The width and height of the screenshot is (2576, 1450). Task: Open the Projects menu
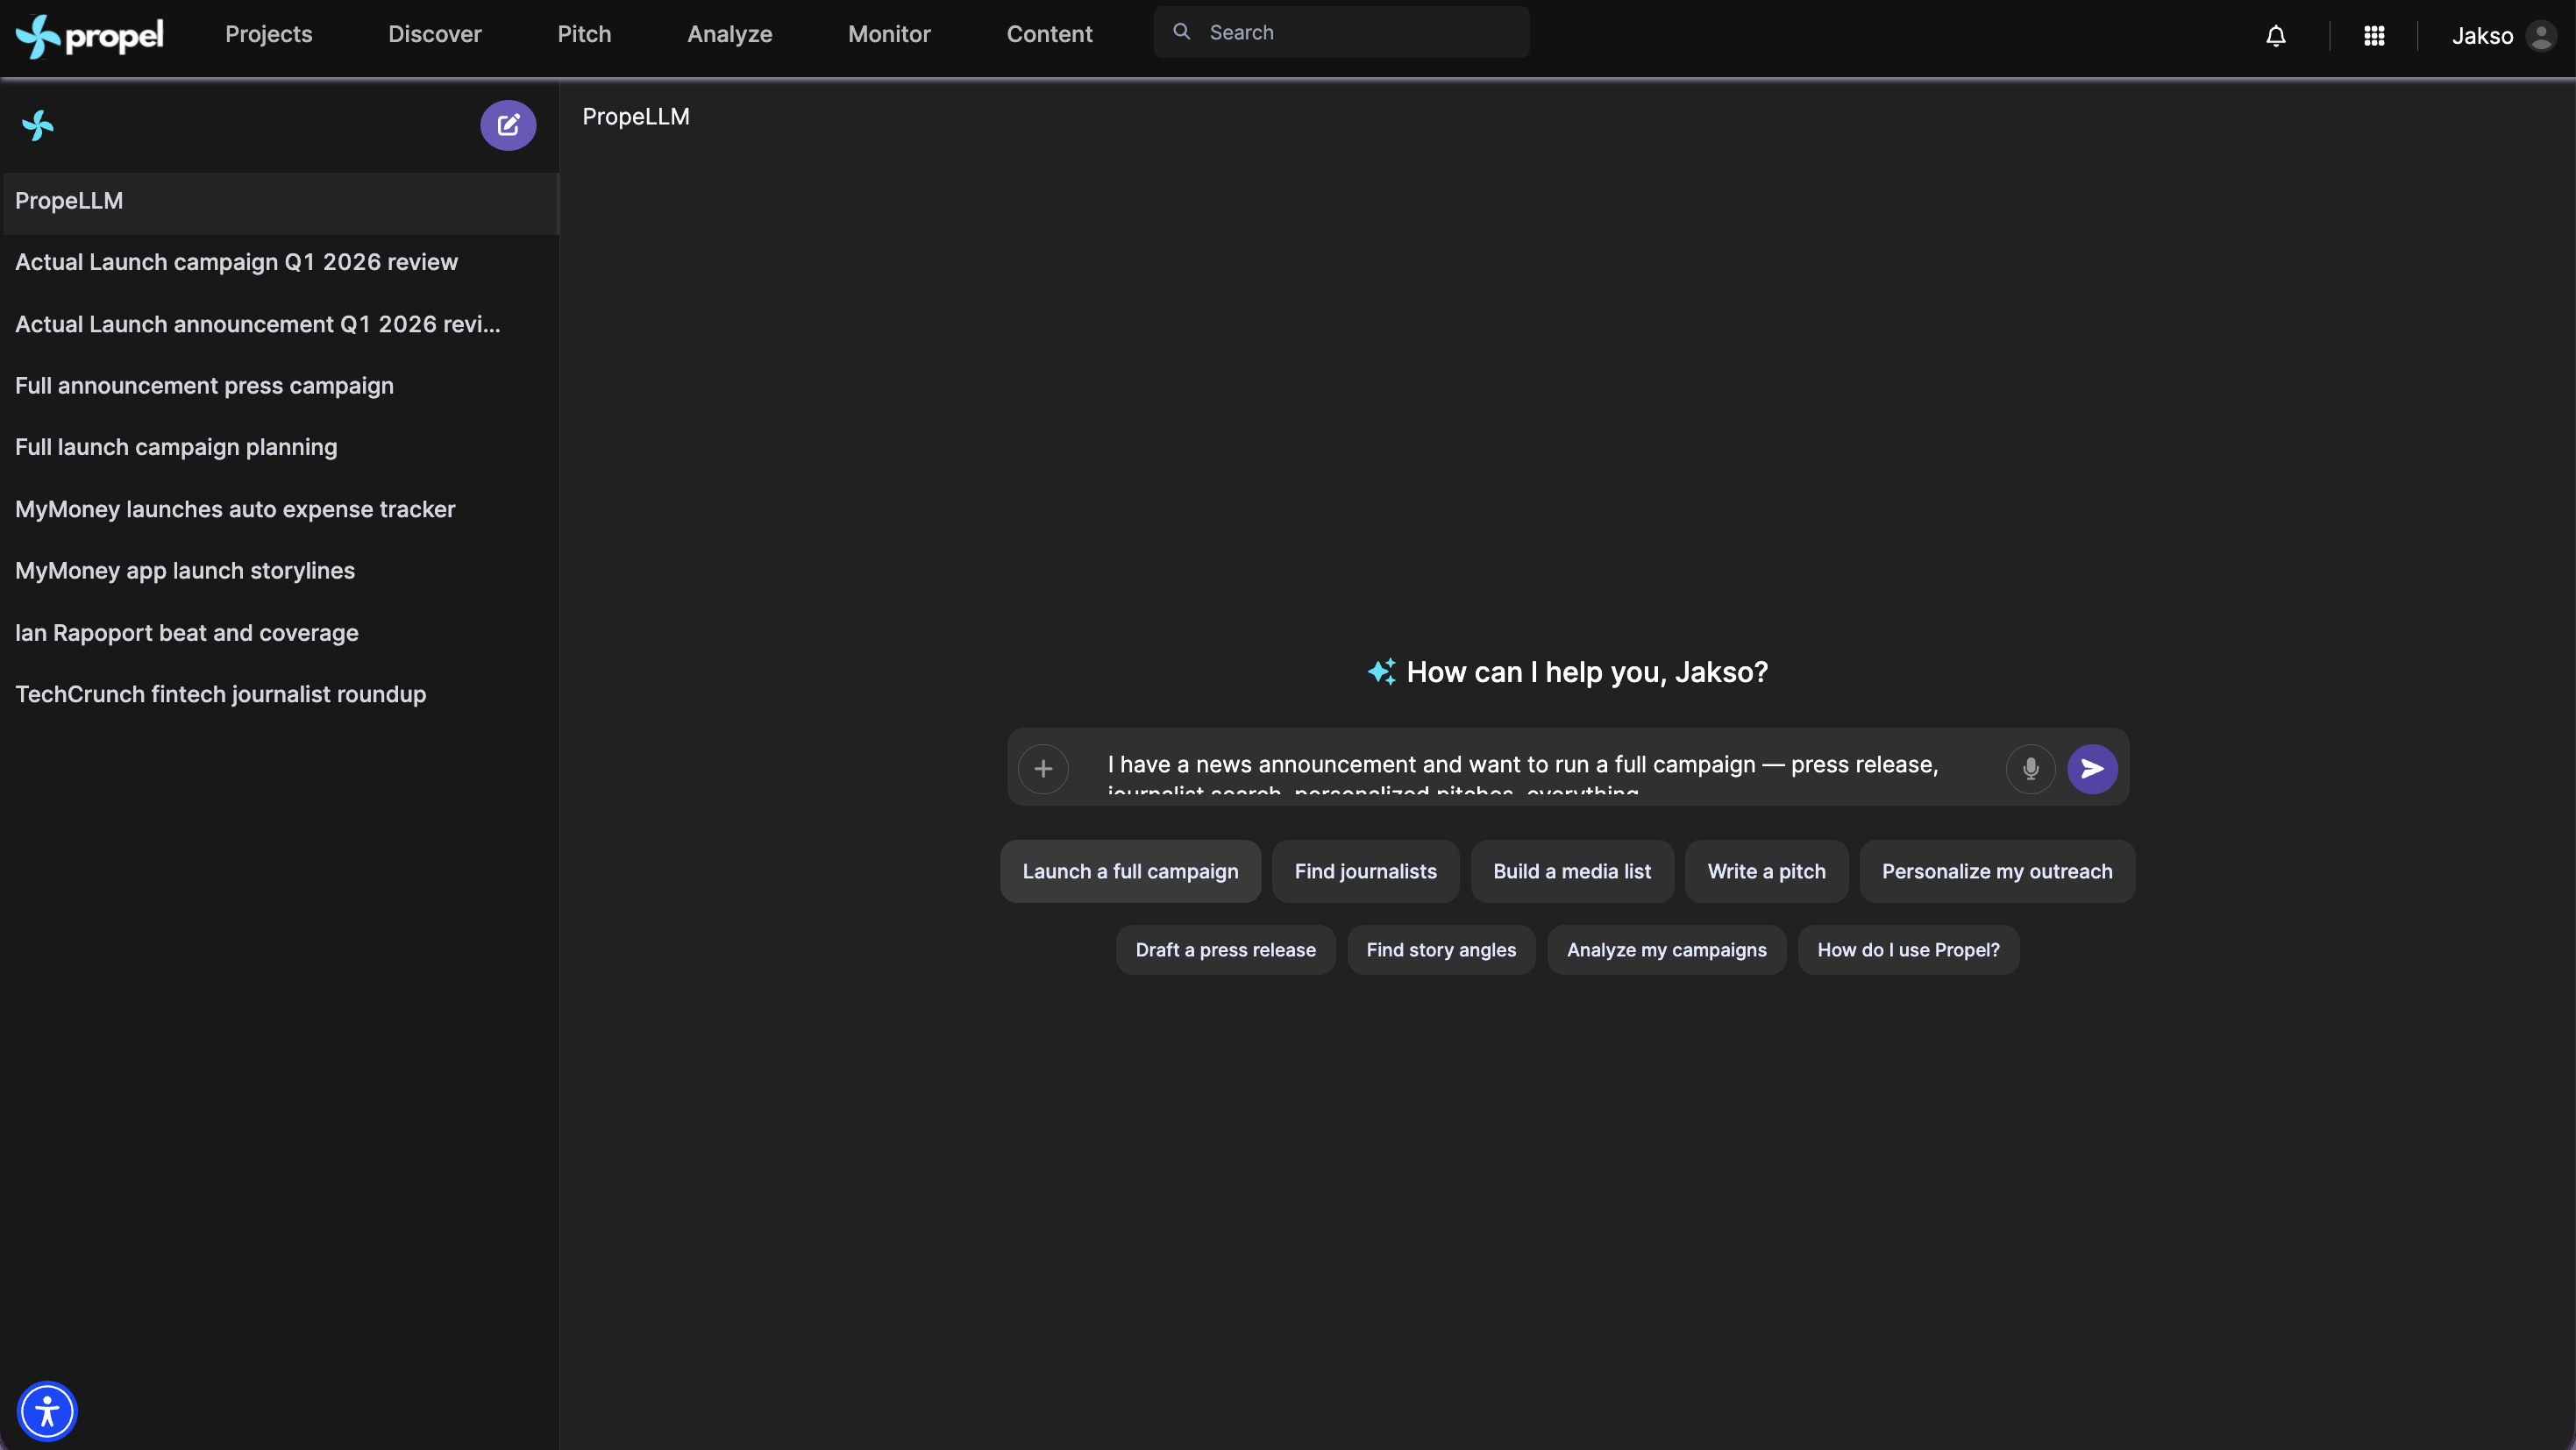(268, 34)
